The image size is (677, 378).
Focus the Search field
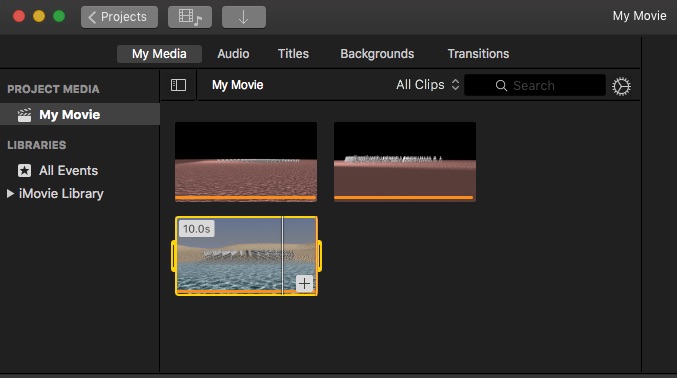click(x=535, y=85)
